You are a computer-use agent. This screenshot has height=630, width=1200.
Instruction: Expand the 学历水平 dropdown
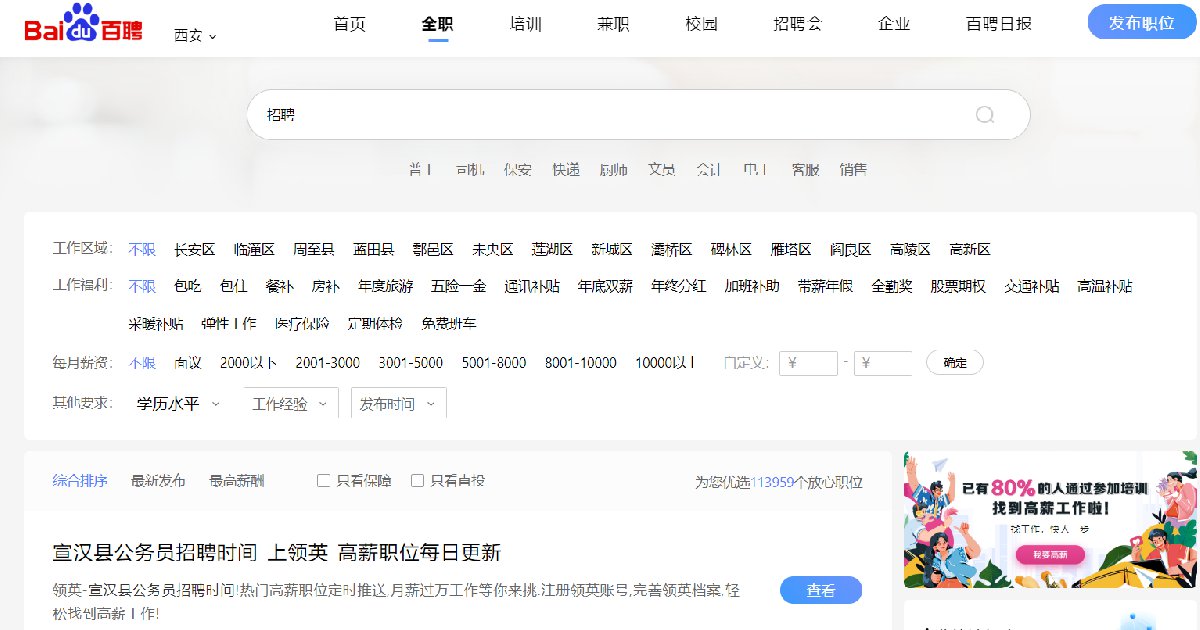178,404
